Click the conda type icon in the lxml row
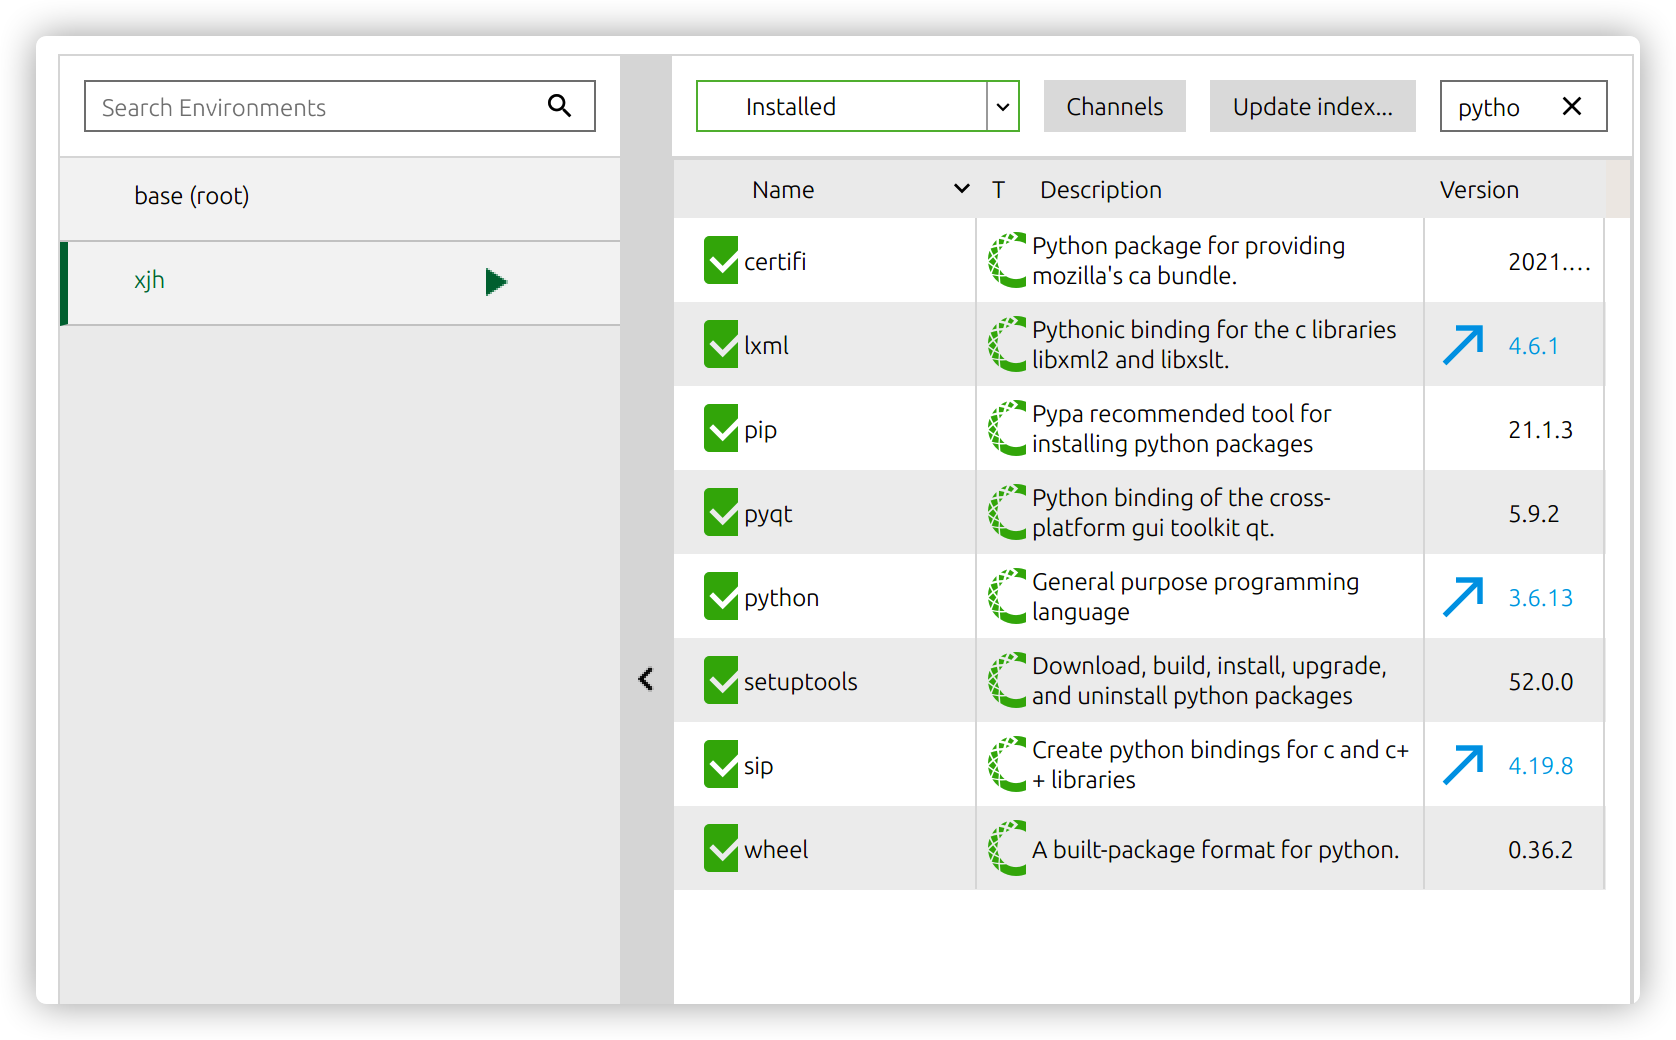1676x1040 pixels. point(1007,344)
